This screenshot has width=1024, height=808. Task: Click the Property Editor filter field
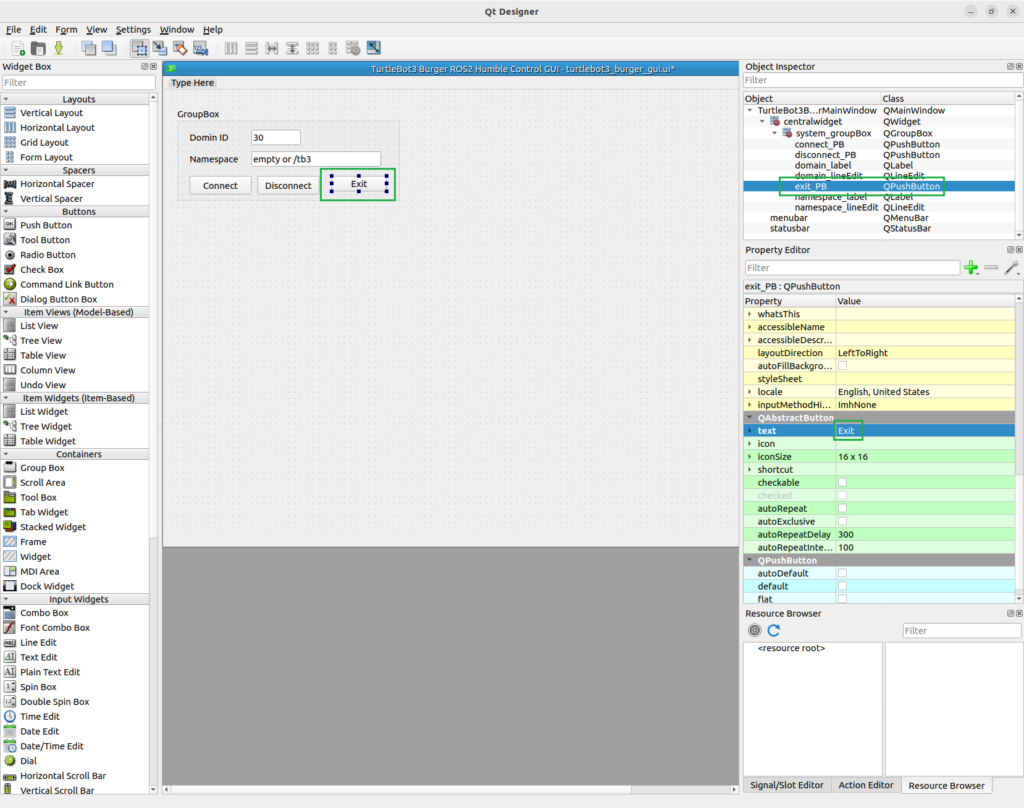852,268
